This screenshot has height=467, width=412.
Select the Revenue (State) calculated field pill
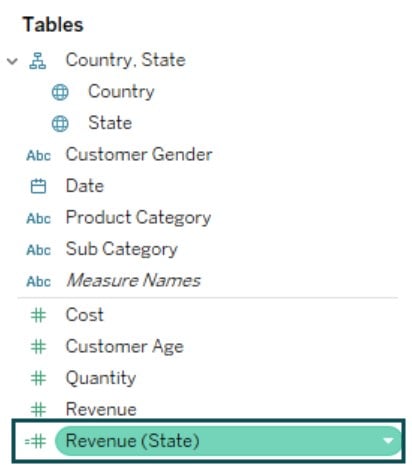pyautogui.click(x=229, y=441)
